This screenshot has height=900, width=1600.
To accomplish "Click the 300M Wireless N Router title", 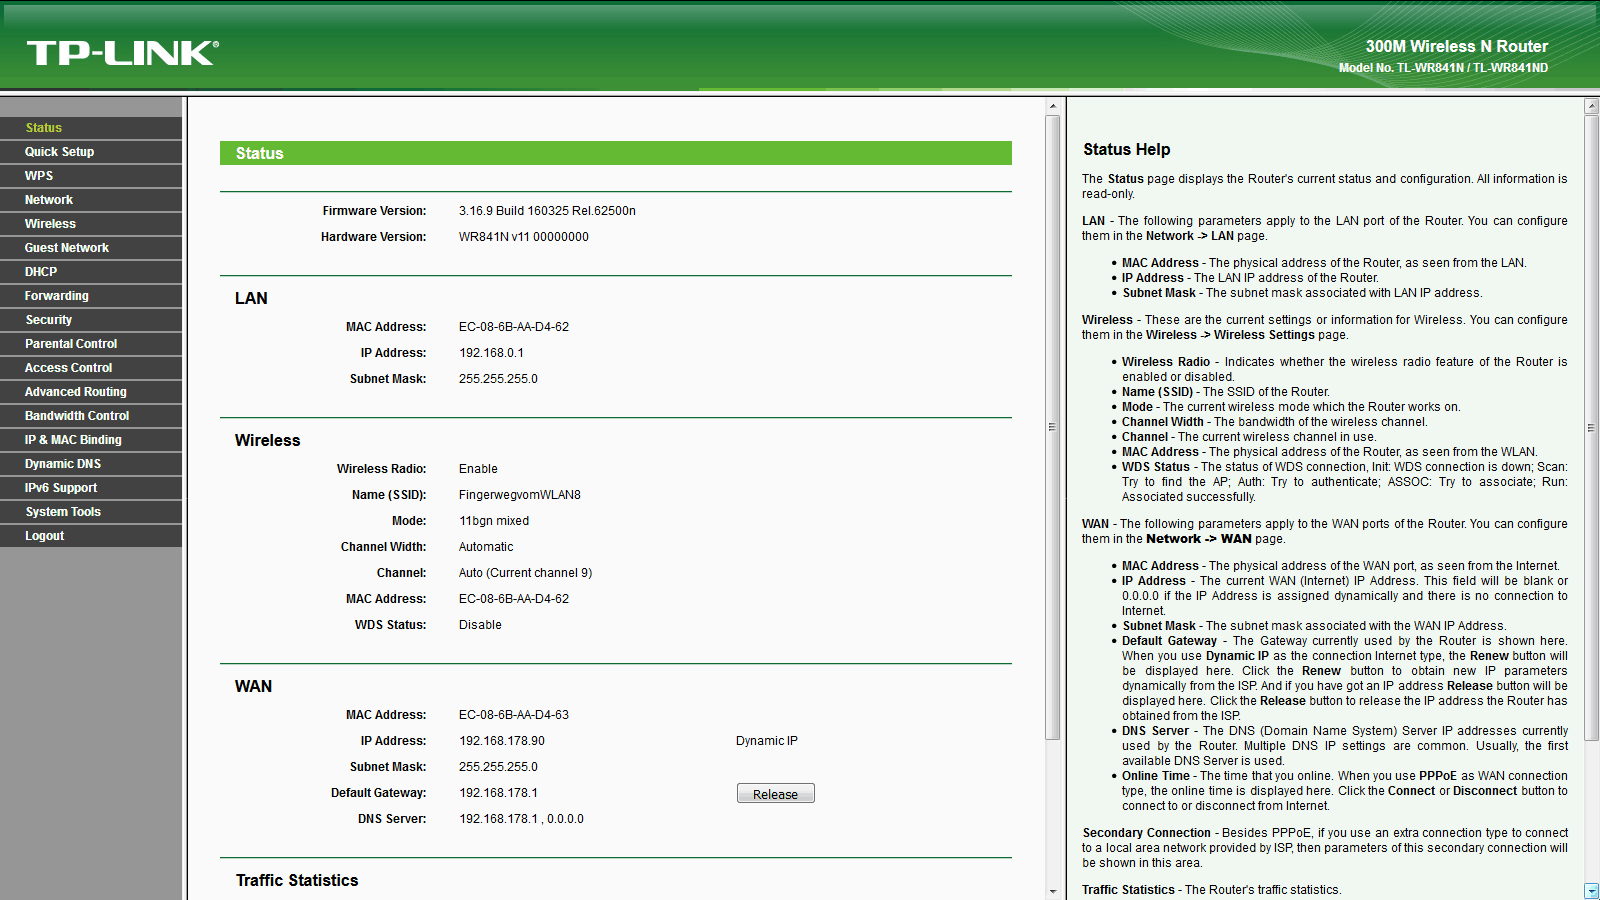I will [x=1457, y=46].
